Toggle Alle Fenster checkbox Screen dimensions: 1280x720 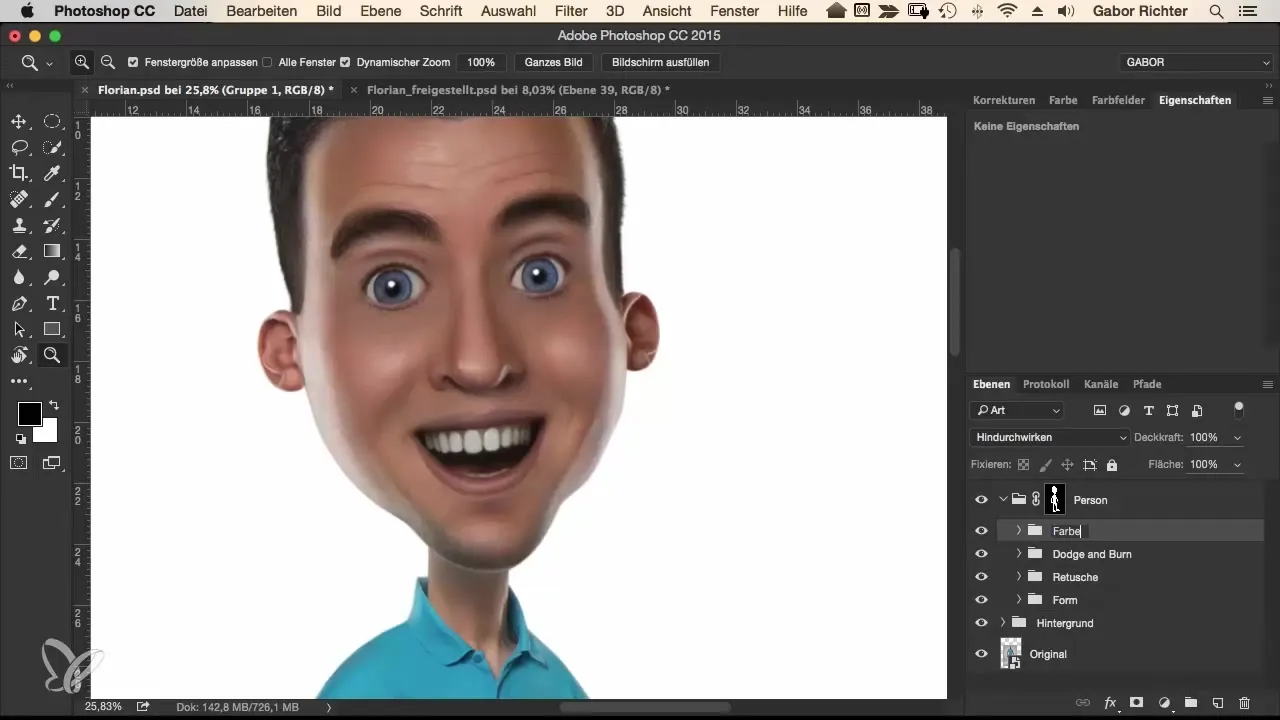point(267,62)
